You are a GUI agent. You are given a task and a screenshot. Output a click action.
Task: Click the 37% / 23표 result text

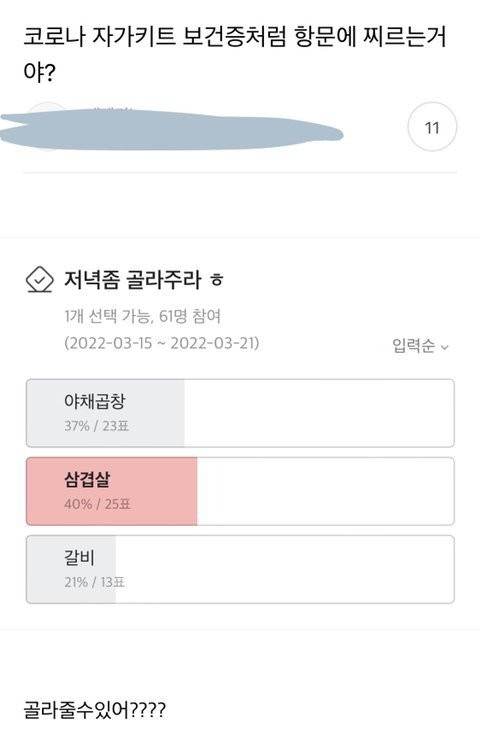pos(97,426)
